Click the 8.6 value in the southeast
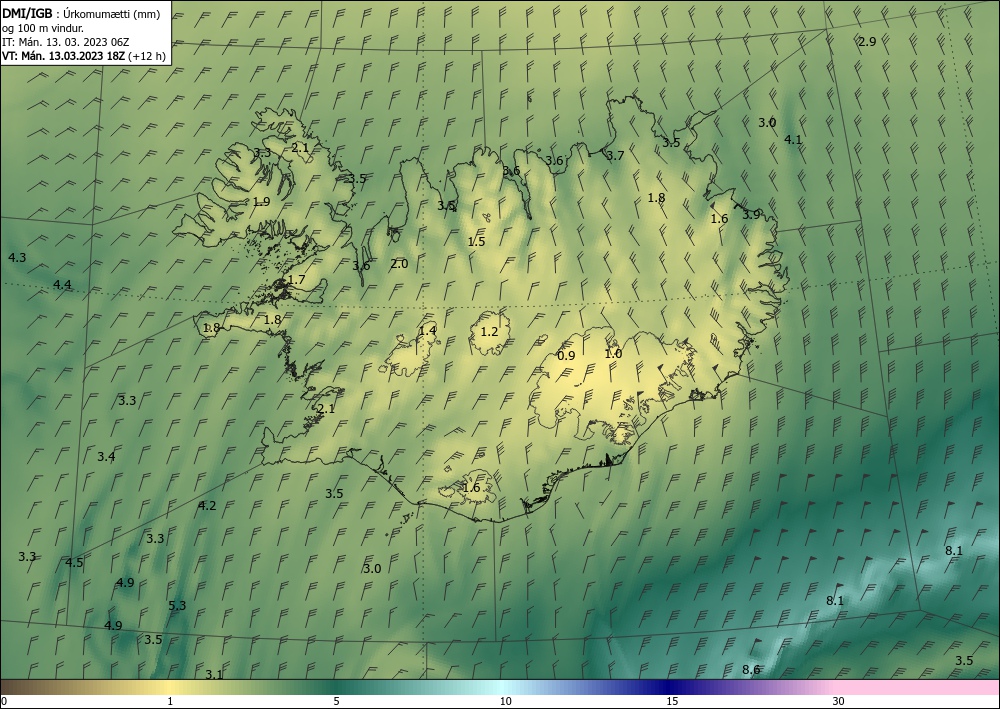The width and height of the screenshot is (1000, 709). (751, 669)
